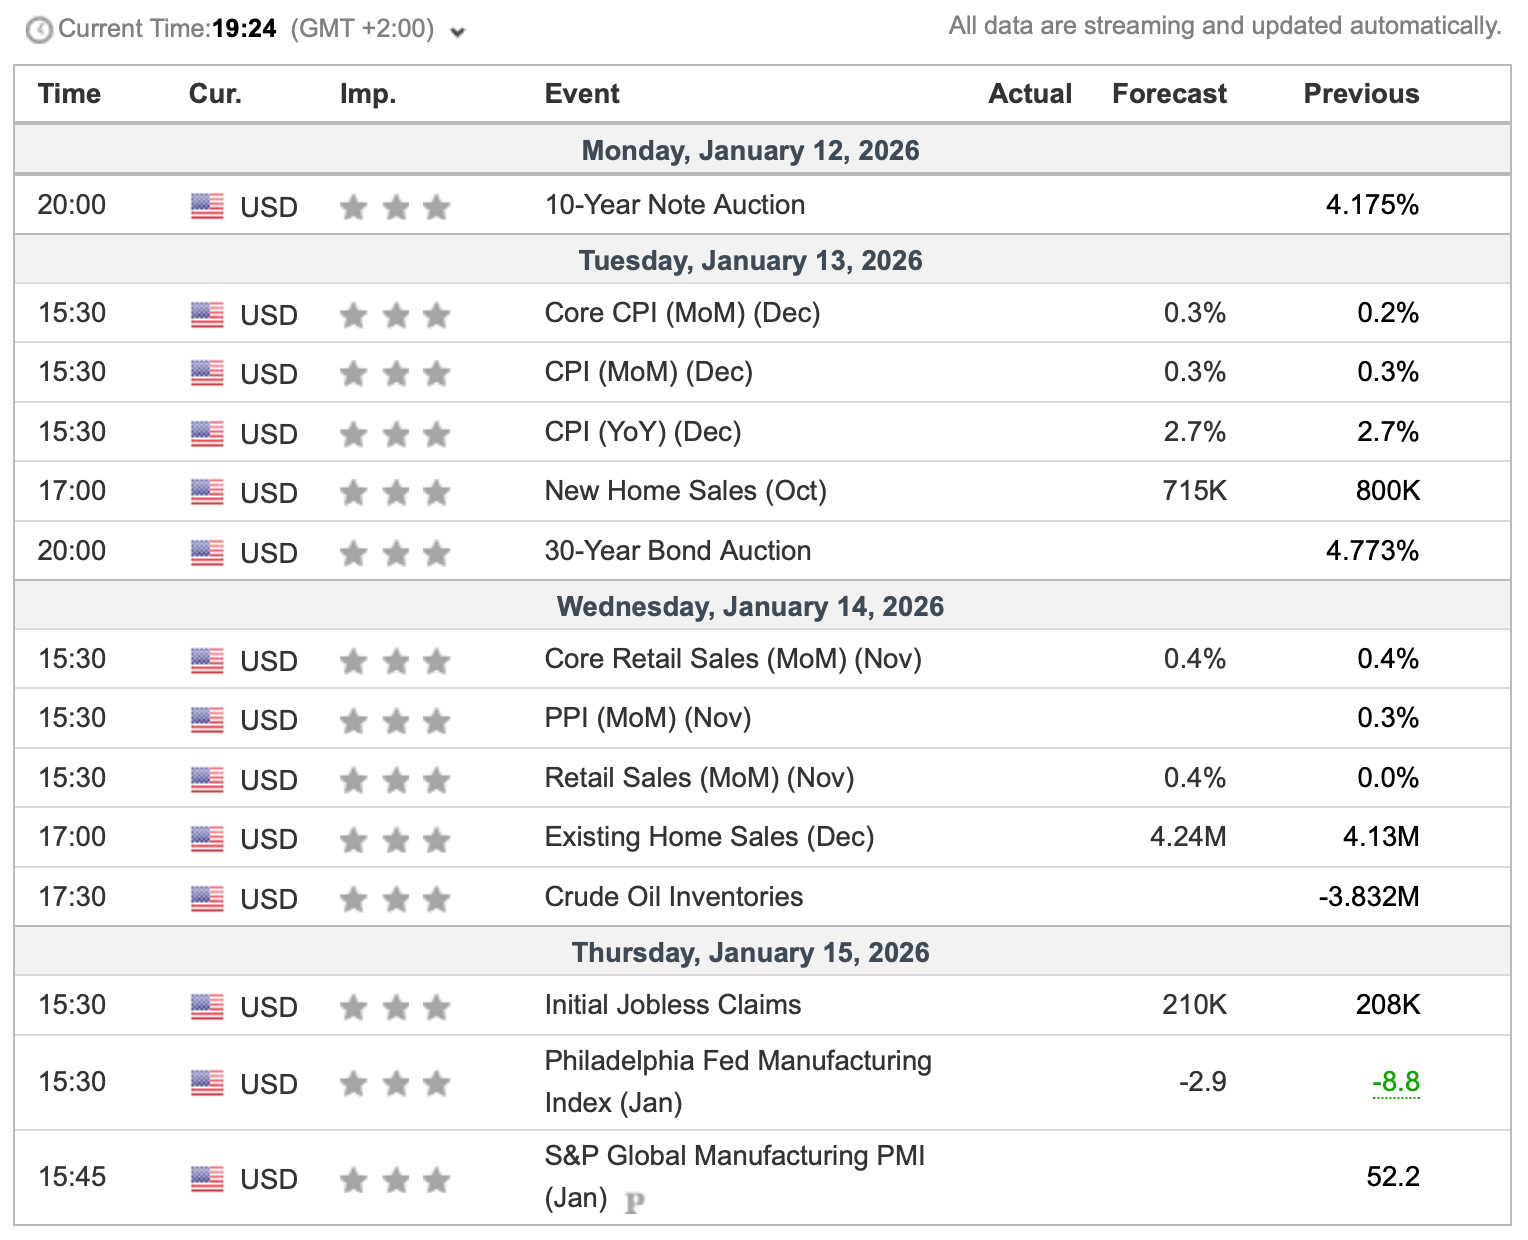
Task: Click US flag in 10-Year Note Auction row
Action: [x=207, y=207]
